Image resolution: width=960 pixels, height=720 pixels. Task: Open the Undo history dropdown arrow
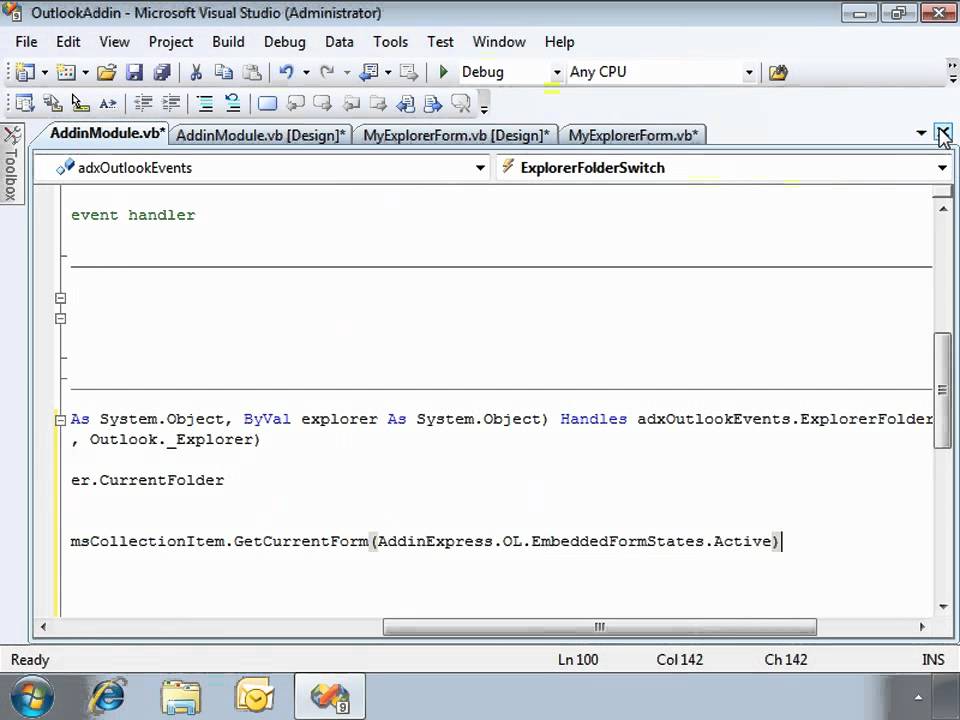click(x=306, y=73)
